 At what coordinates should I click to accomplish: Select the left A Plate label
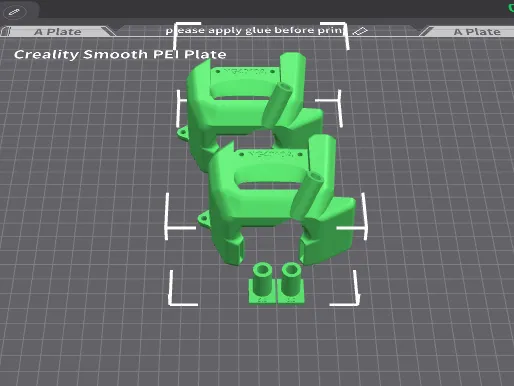coord(58,32)
